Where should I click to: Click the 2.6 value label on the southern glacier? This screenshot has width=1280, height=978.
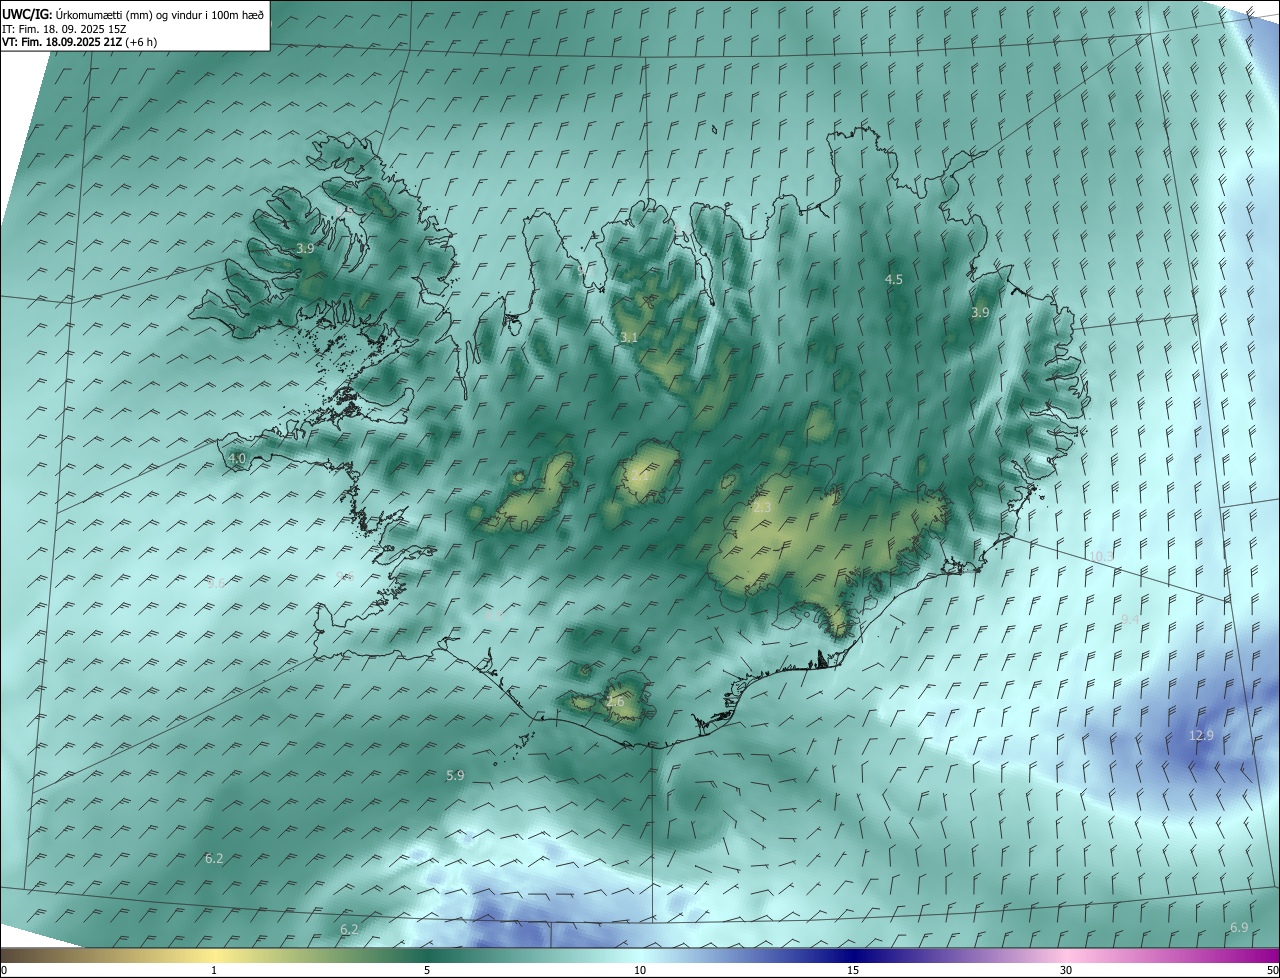tap(615, 702)
